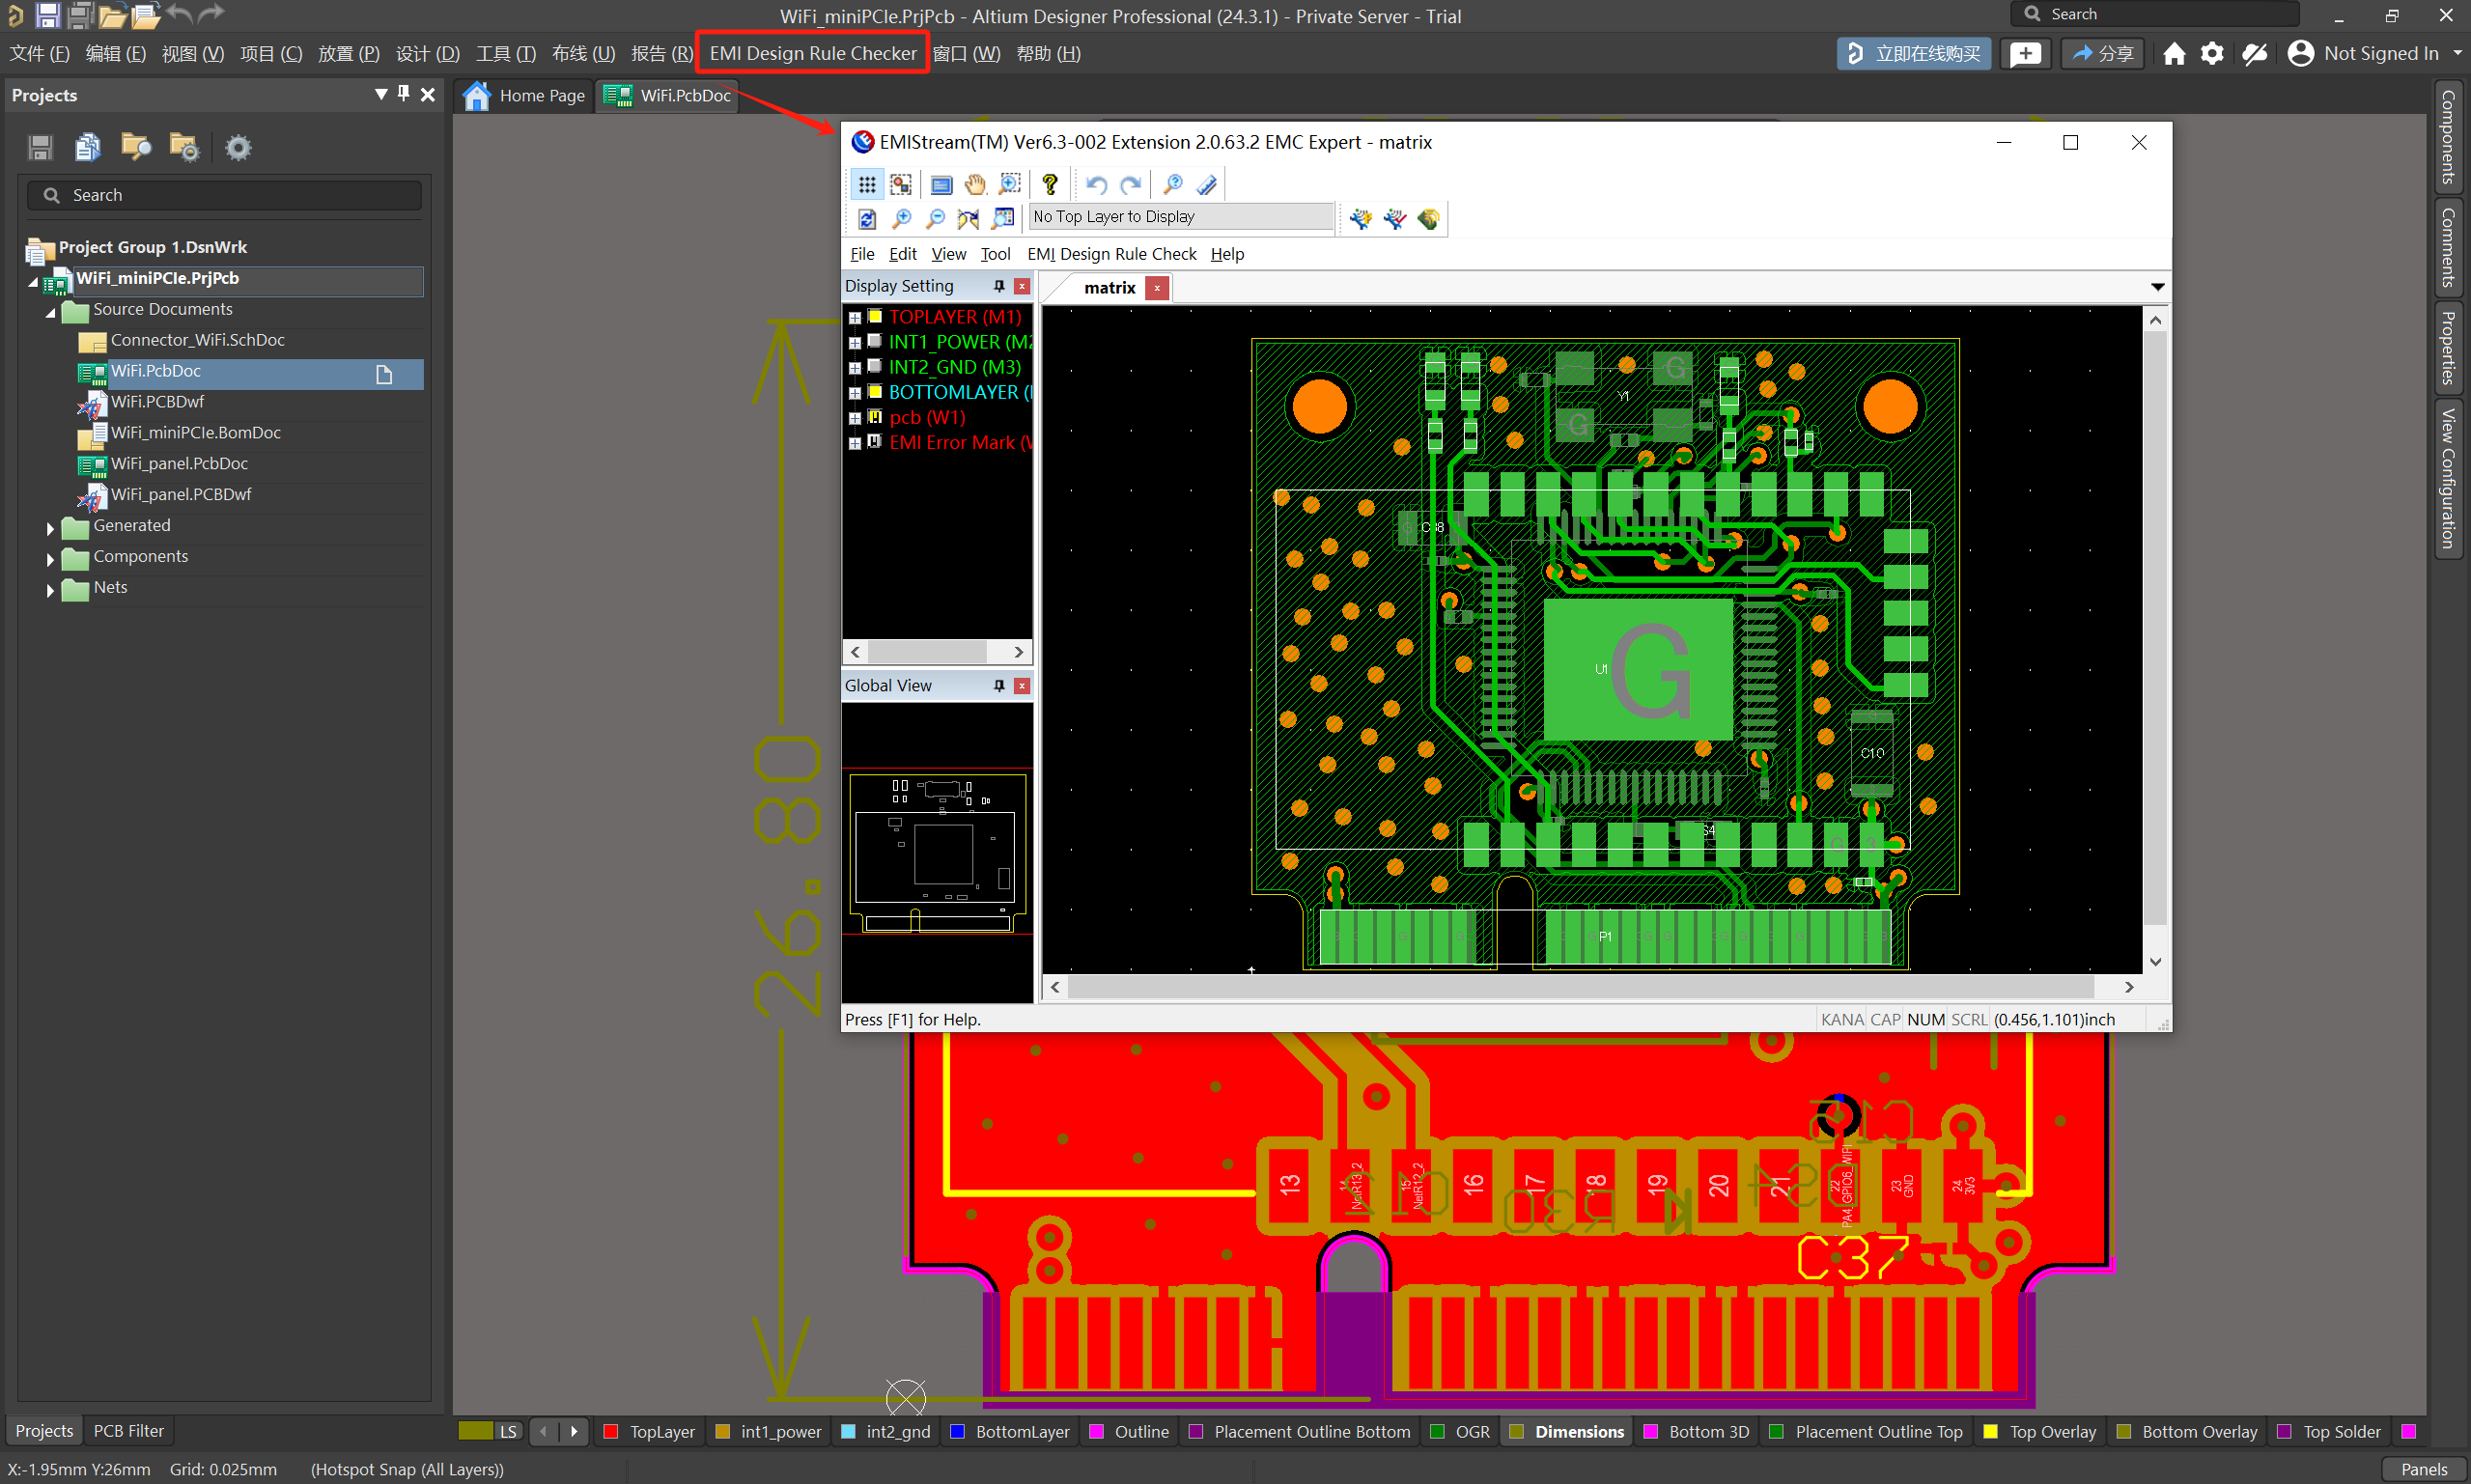Select the hand pan tool
Screen dimensions: 2471x1484
975,184
